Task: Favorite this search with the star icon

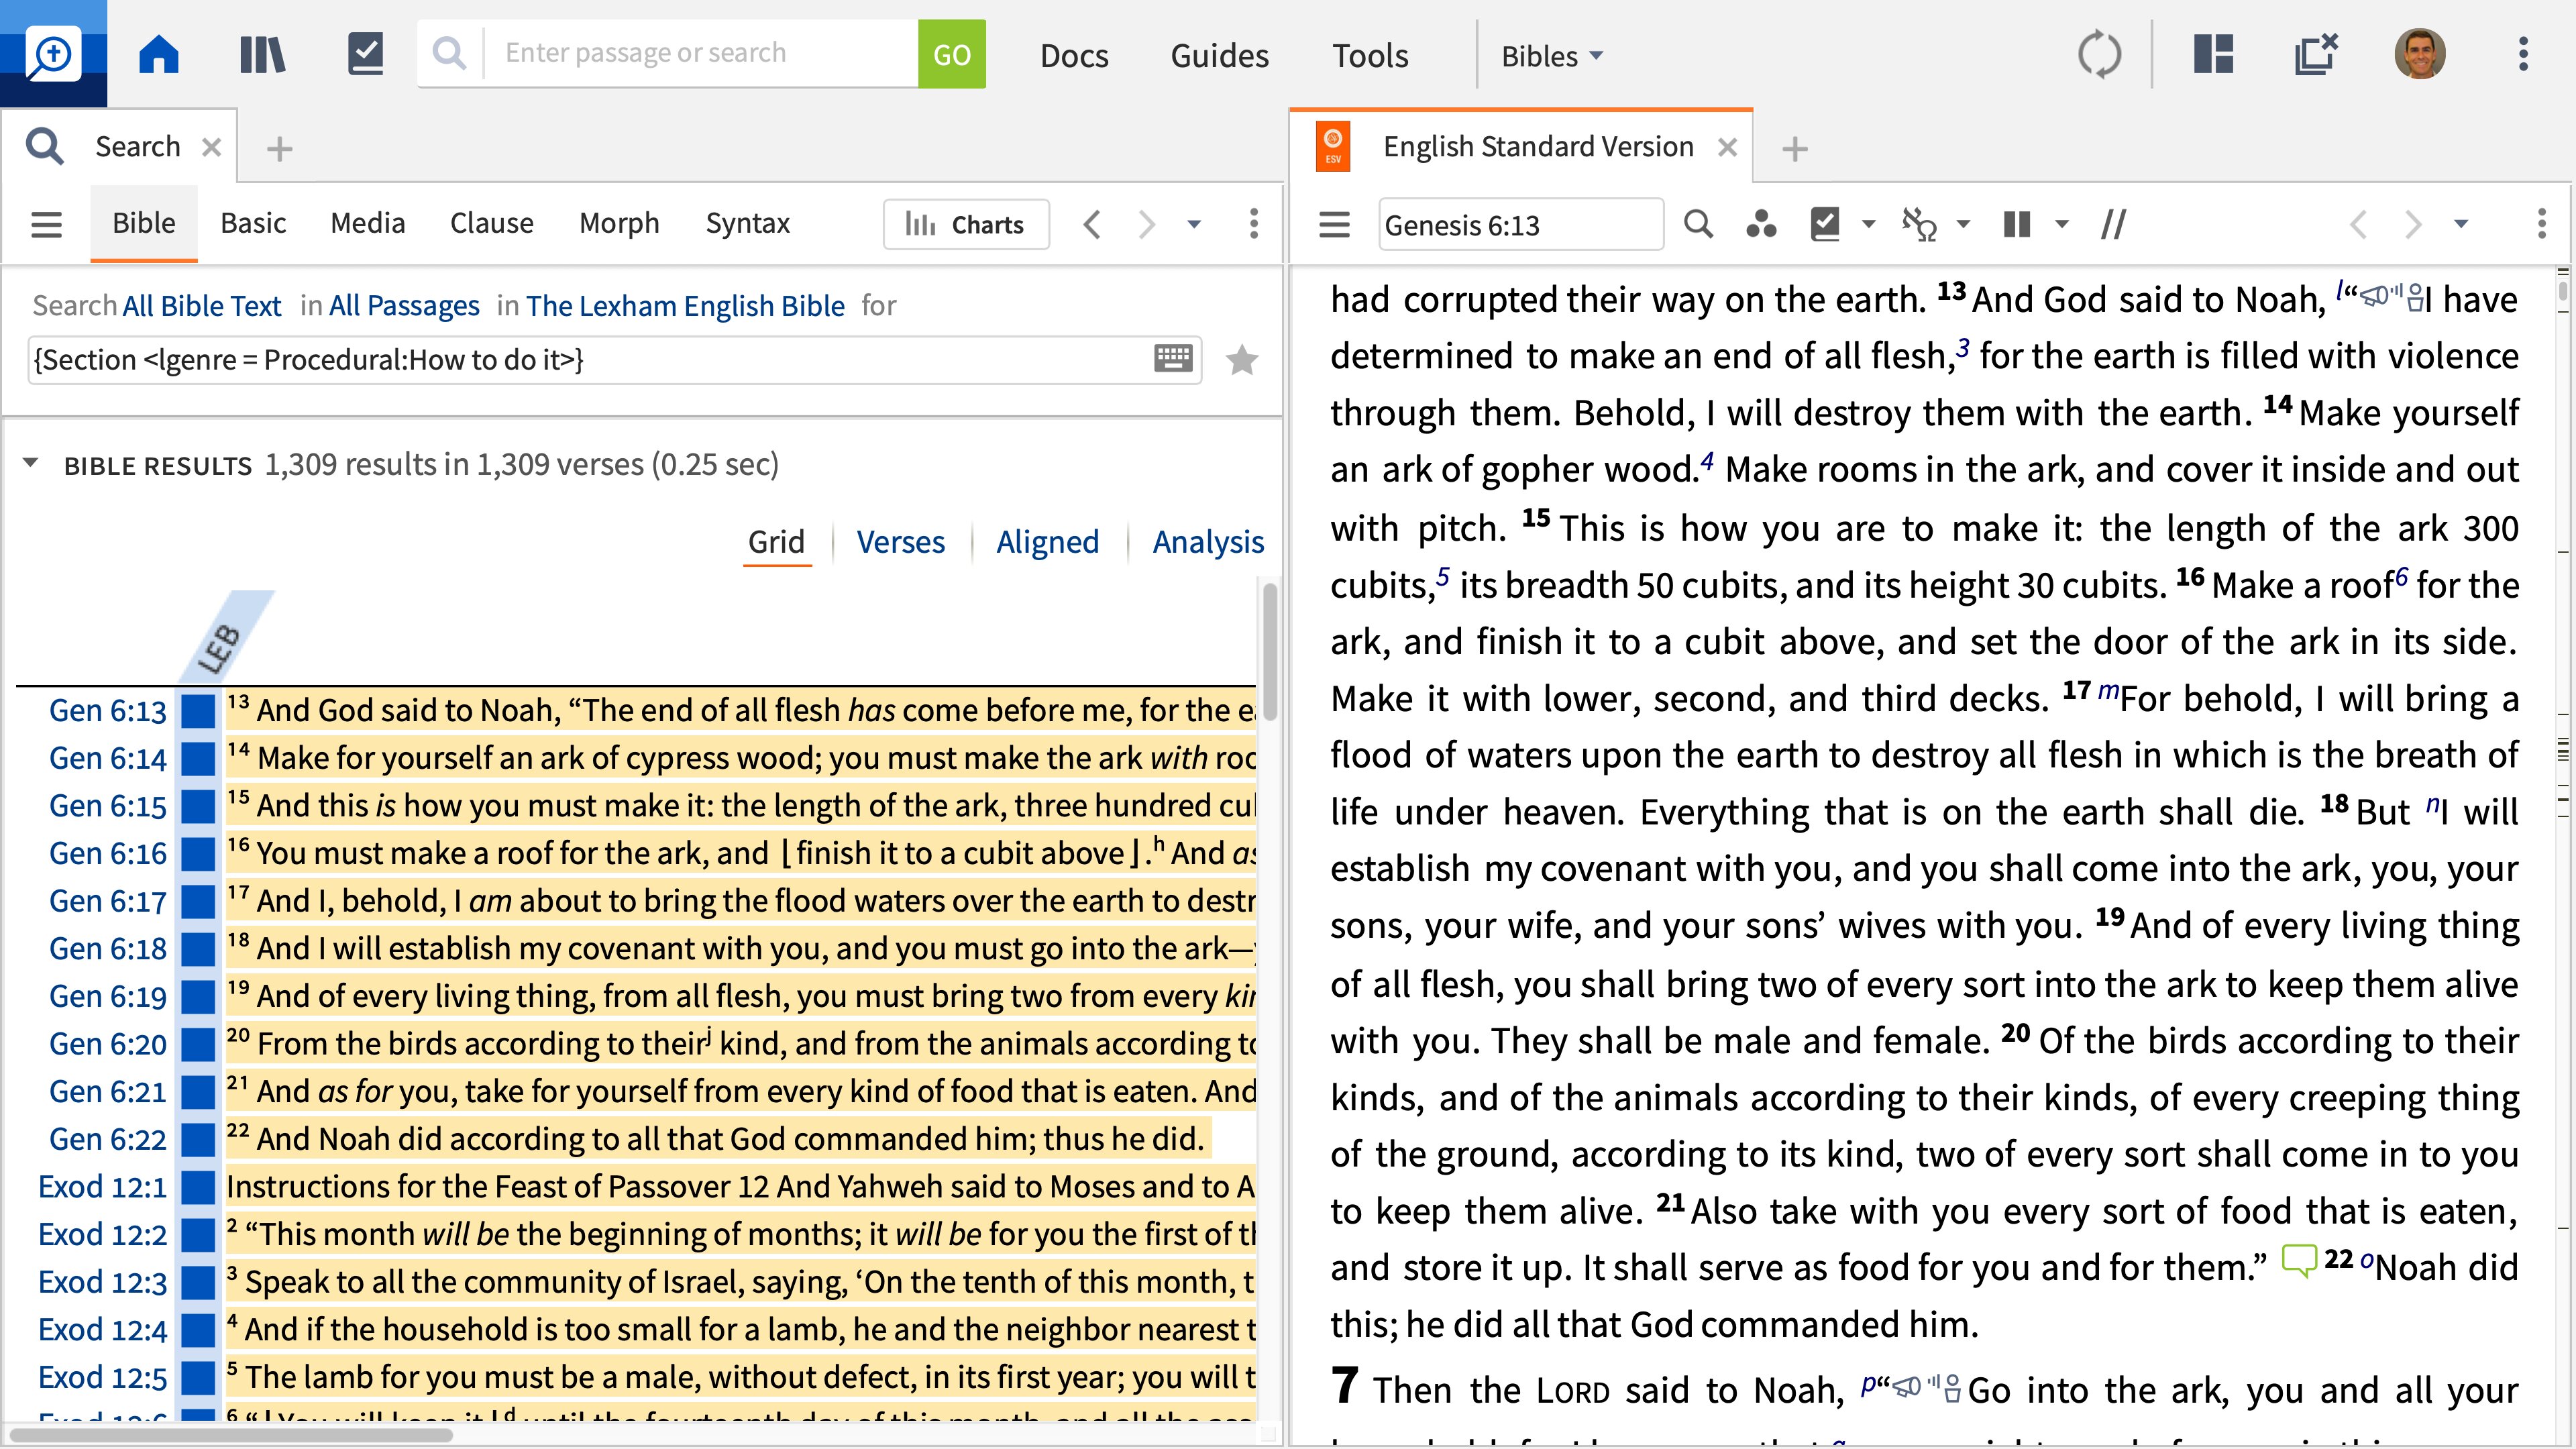Action: pyautogui.click(x=1242, y=360)
